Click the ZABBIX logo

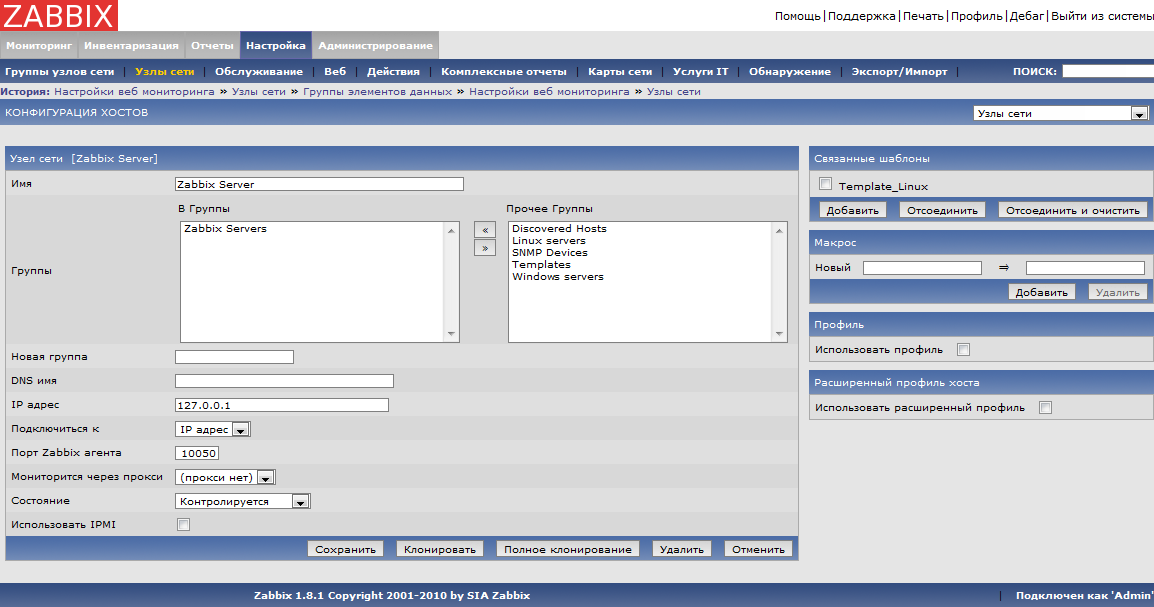tap(59, 15)
